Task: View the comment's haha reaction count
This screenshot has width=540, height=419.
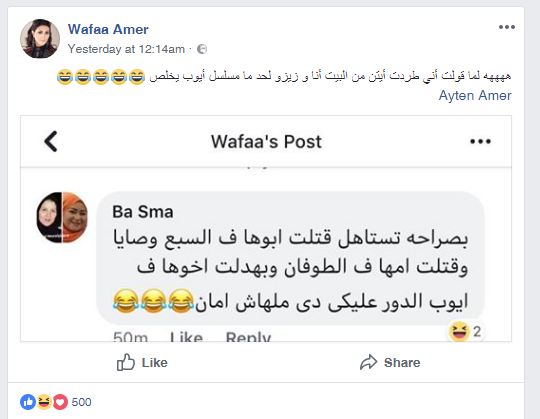Action: 465,331
